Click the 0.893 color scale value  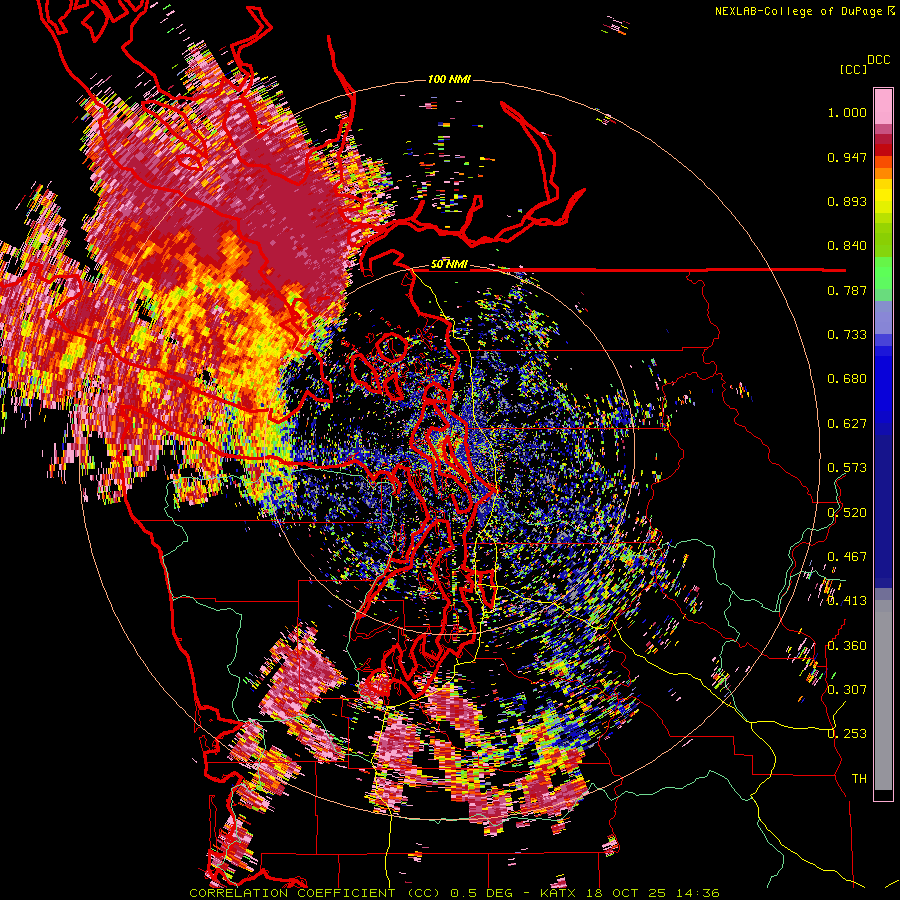tap(847, 201)
